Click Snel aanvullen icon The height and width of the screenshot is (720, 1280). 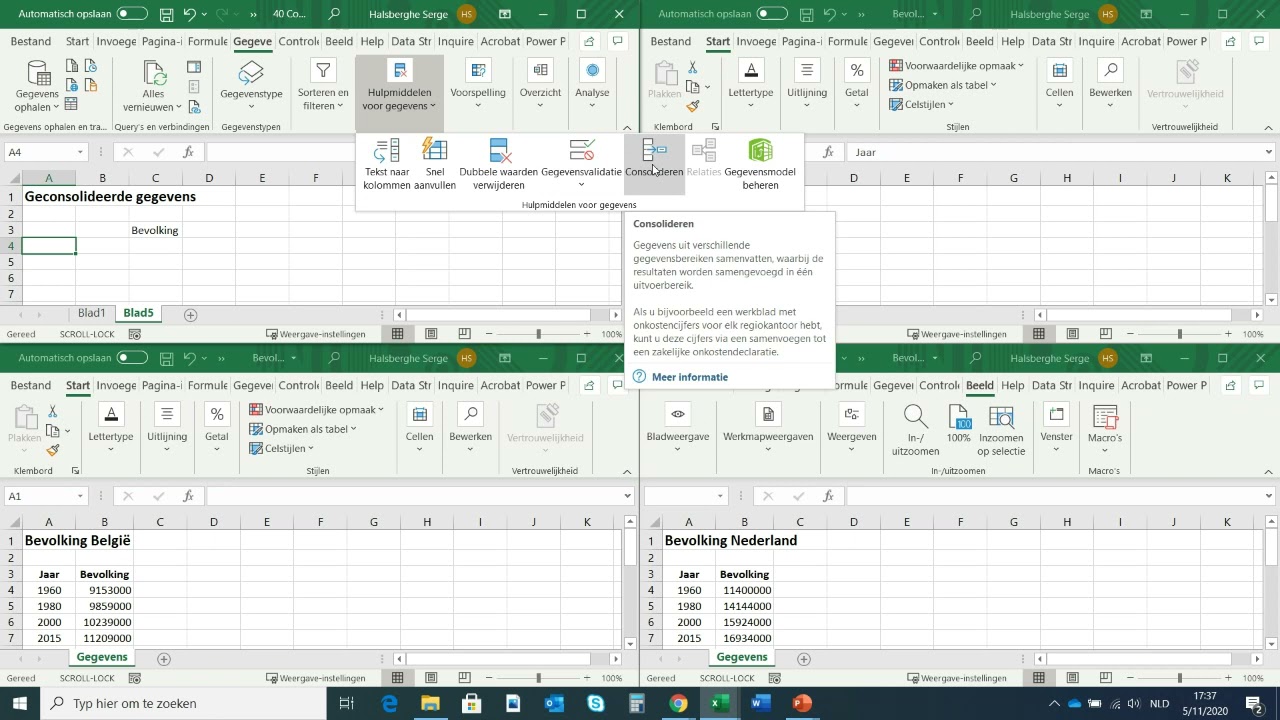point(434,151)
